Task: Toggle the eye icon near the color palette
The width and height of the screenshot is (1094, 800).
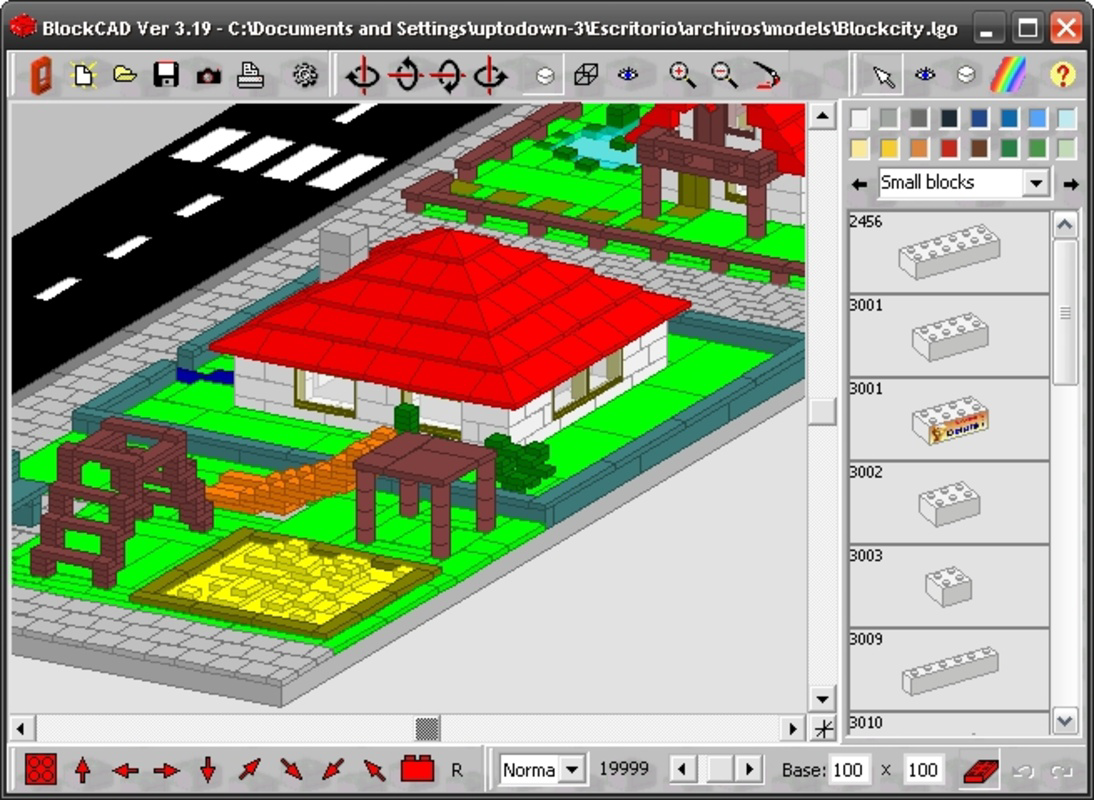Action: point(925,73)
